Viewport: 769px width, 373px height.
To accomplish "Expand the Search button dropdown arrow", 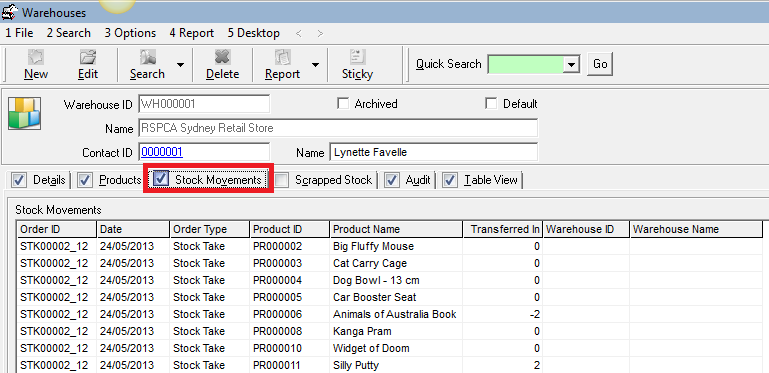I will (180, 65).
